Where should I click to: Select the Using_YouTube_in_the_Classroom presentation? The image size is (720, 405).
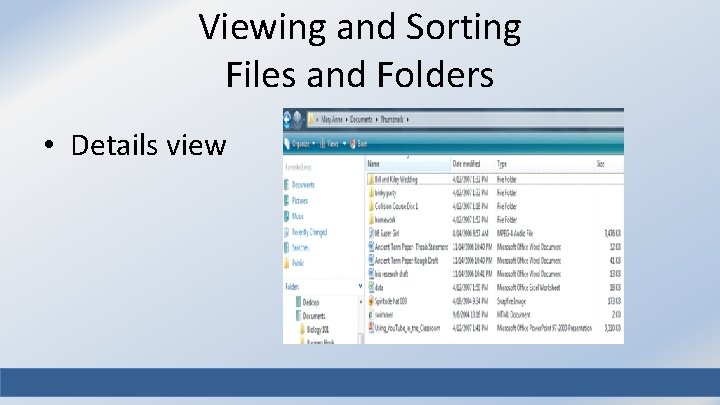pyautogui.click(x=407, y=328)
